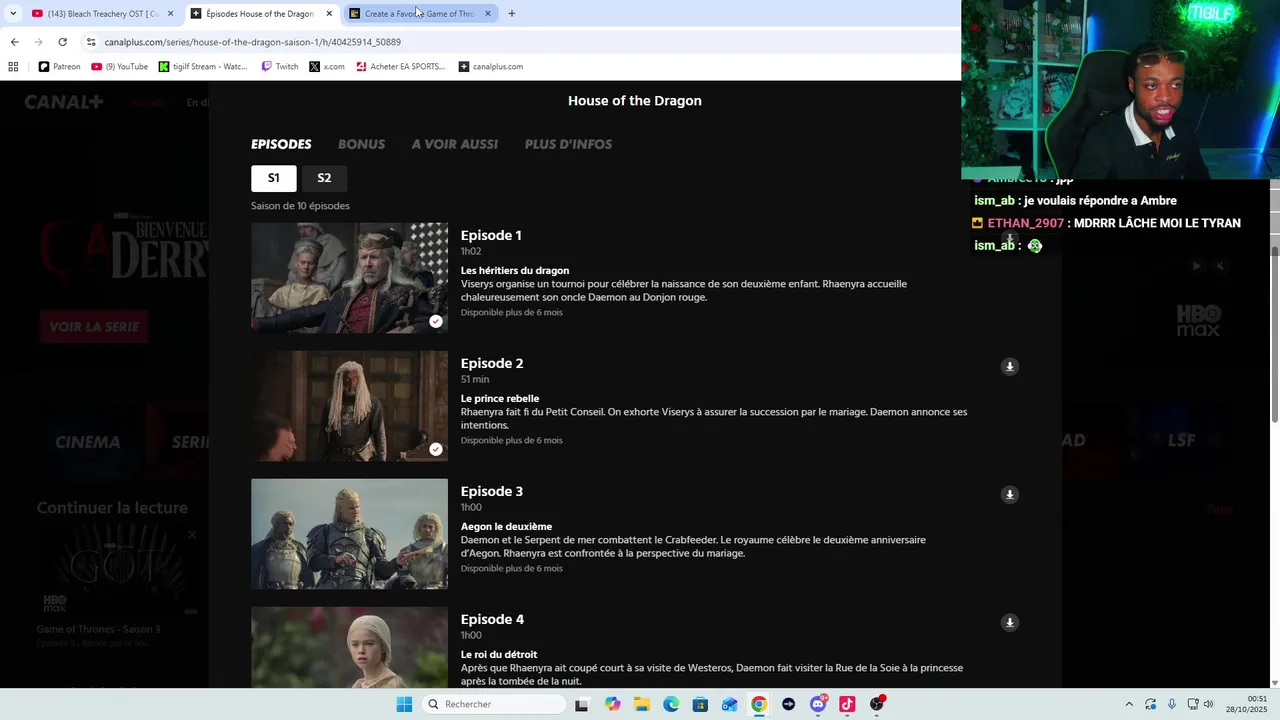This screenshot has width=1280, height=720.
Task: Launch Copilot from the taskbar
Action: [x=612, y=704]
